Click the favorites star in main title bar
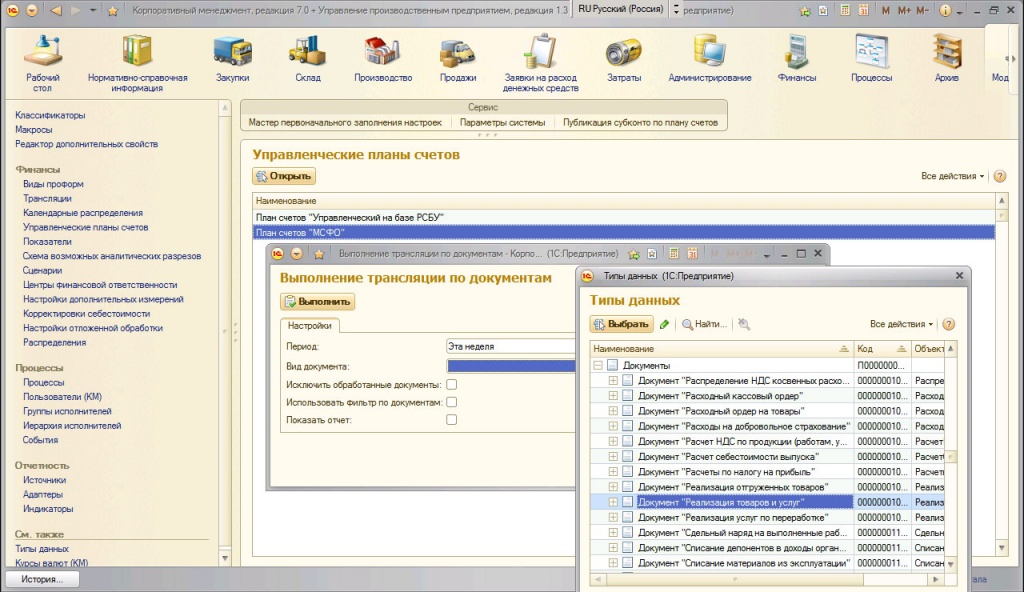This screenshot has height=592, width=1024. [x=112, y=10]
